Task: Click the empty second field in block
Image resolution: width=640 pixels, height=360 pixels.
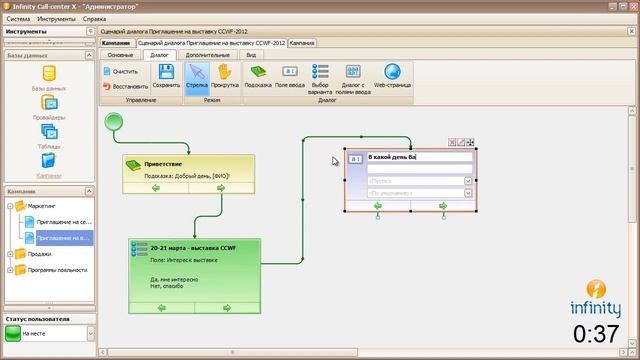Action: pyautogui.click(x=420, y=169)
